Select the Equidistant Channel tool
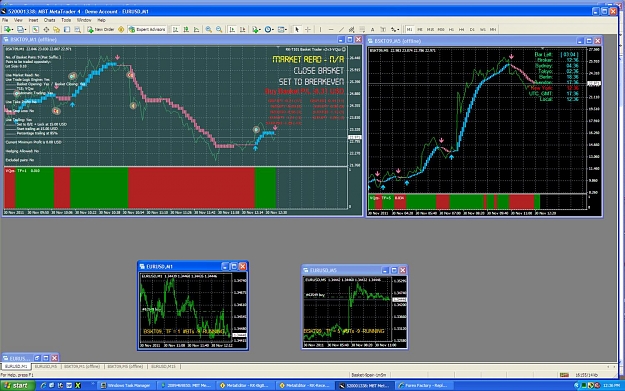 [x=351, y=29]
